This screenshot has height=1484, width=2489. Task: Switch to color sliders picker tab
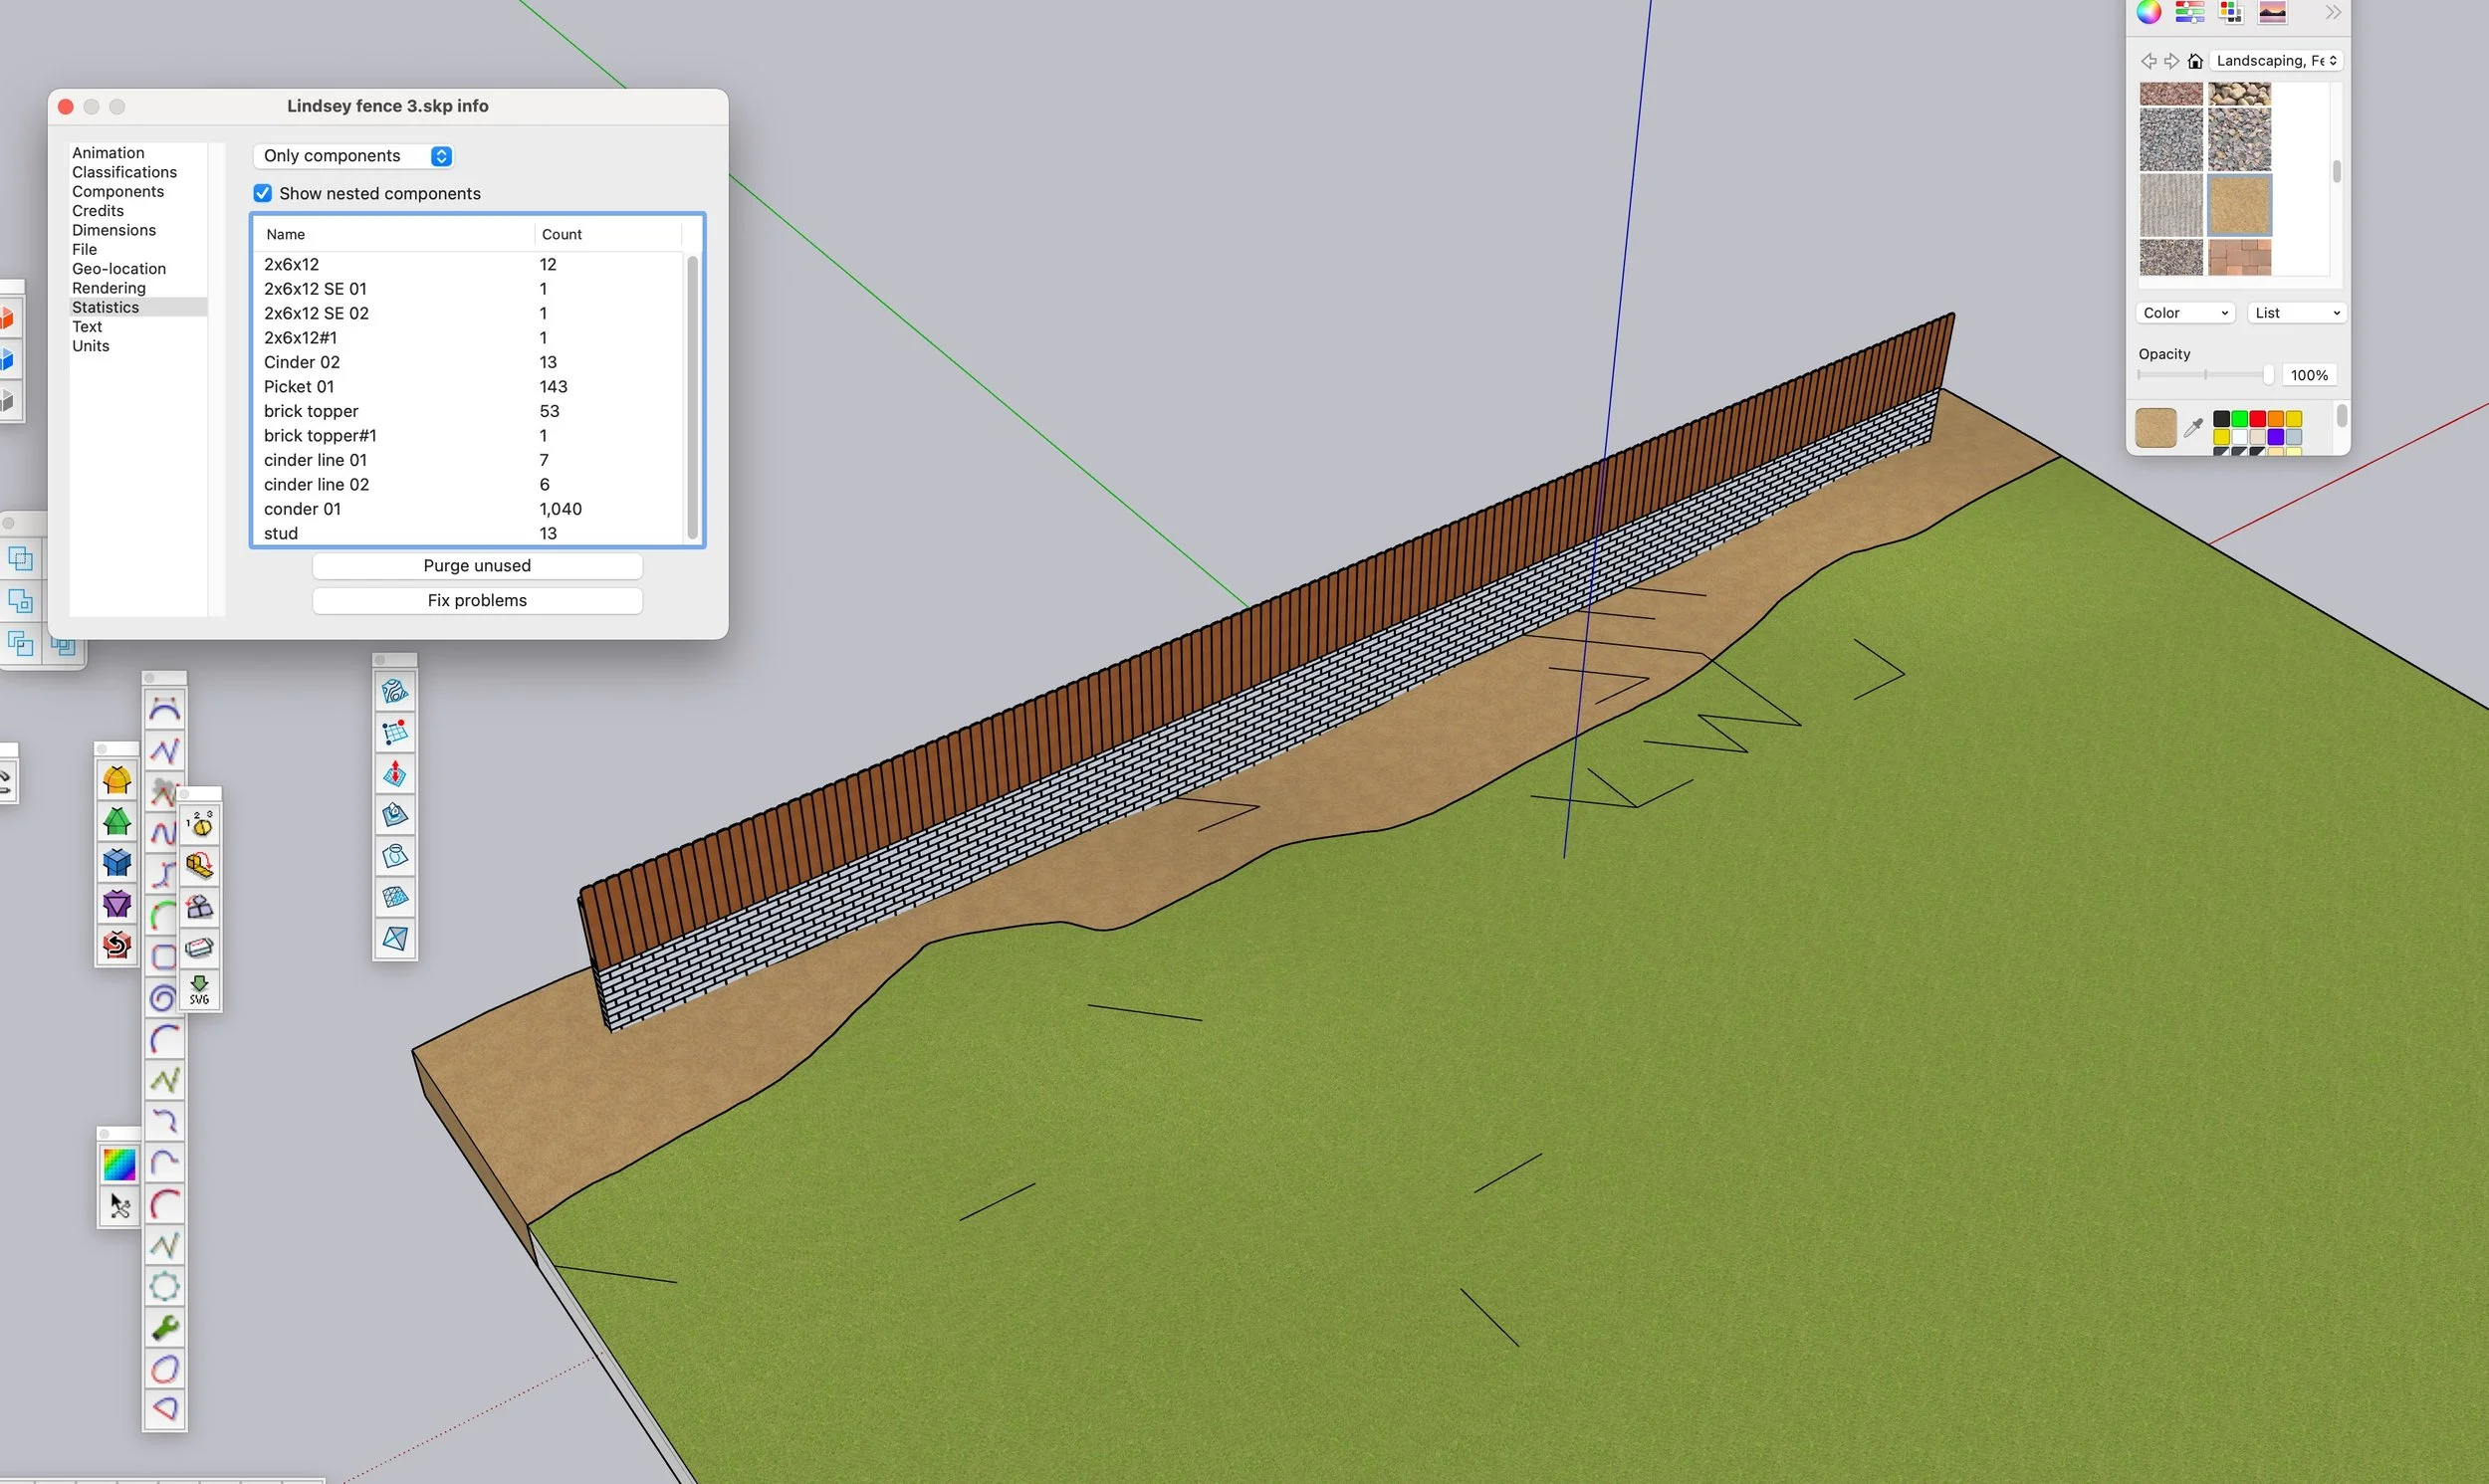pyautogui.click(x=2190, y=12)
